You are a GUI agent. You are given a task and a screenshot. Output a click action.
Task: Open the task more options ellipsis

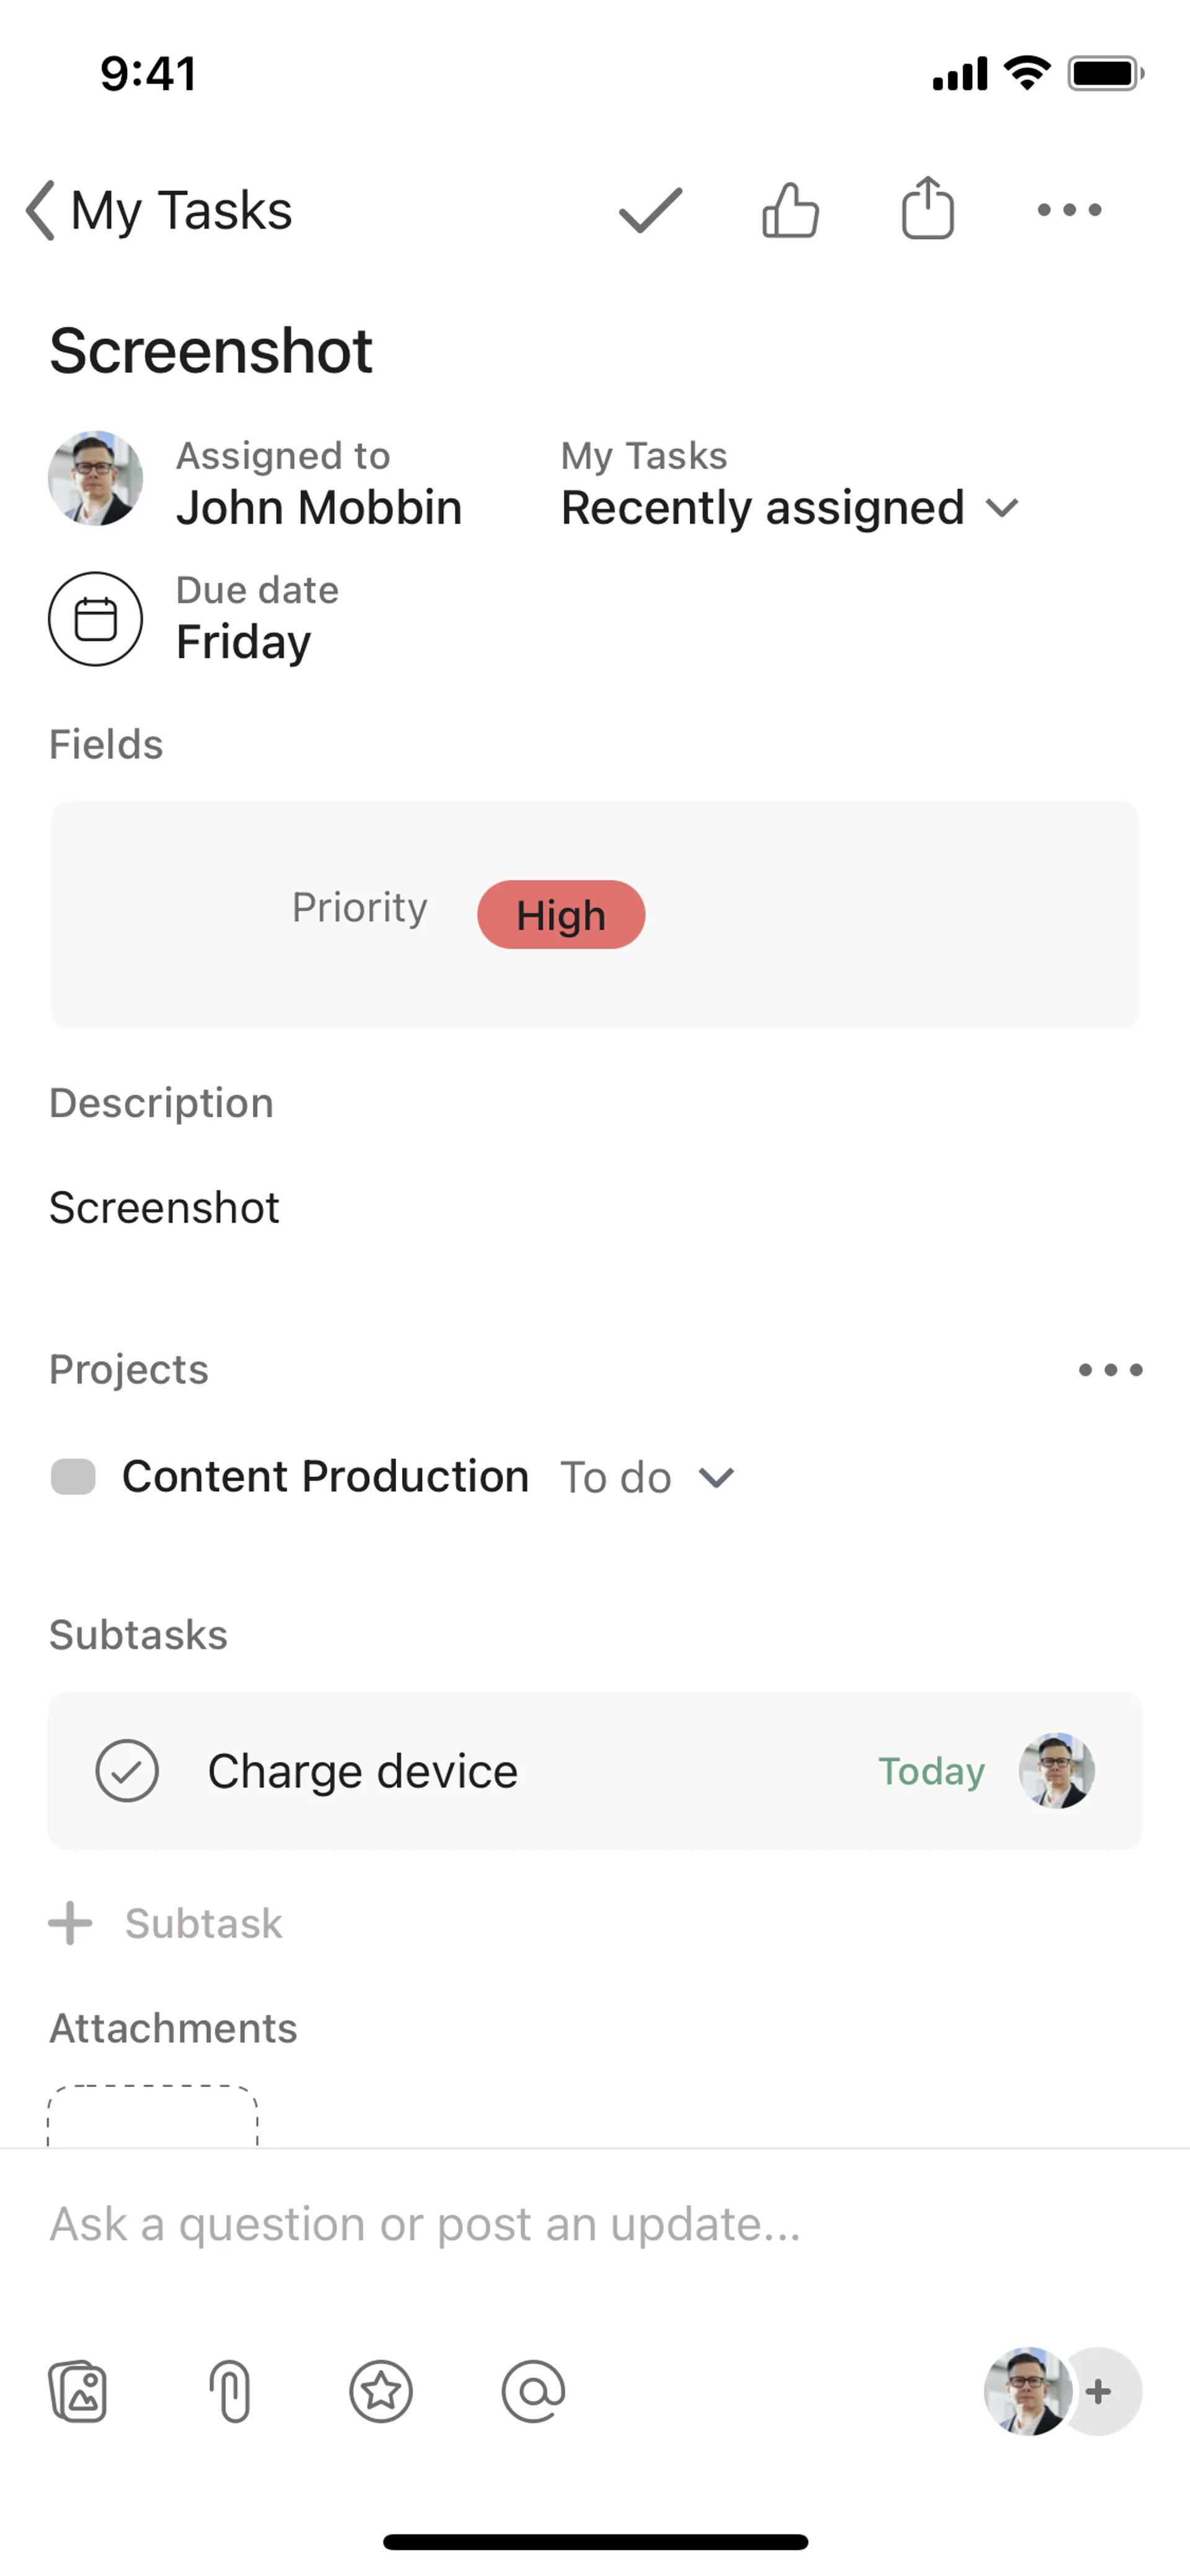point(1069,210)
